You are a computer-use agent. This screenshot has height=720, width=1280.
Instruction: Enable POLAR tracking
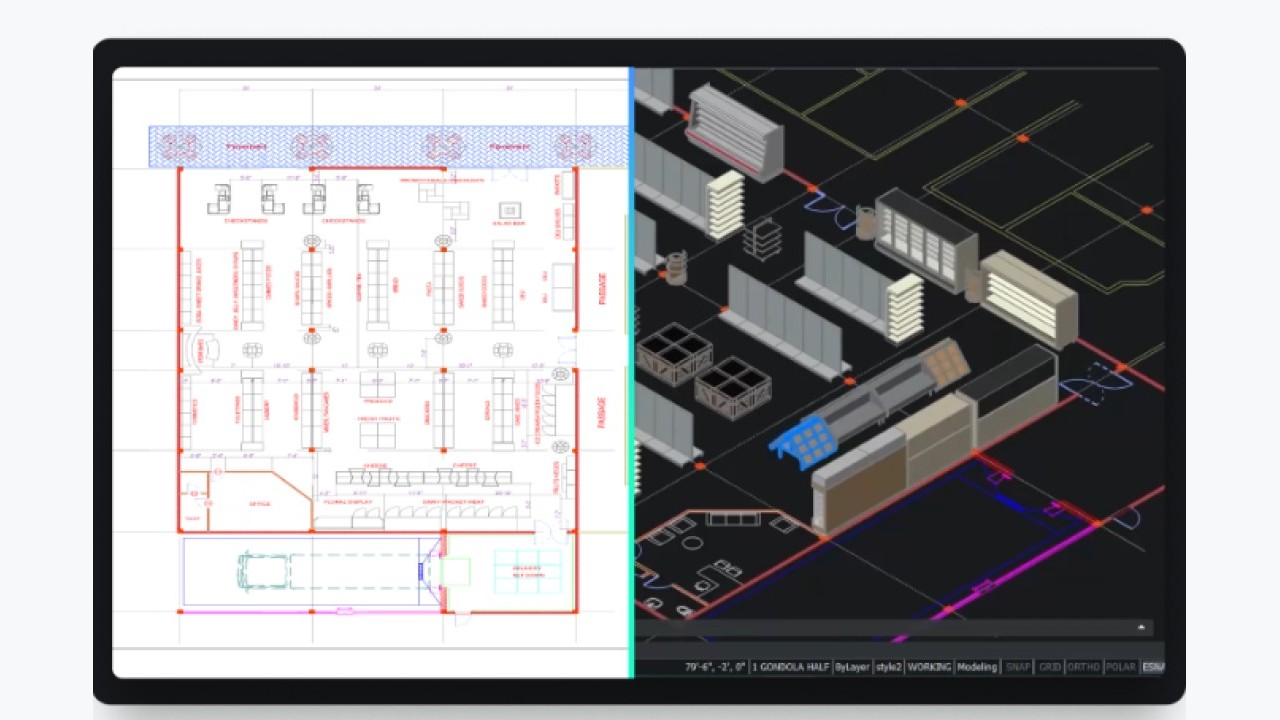[x=1119, y=666]
